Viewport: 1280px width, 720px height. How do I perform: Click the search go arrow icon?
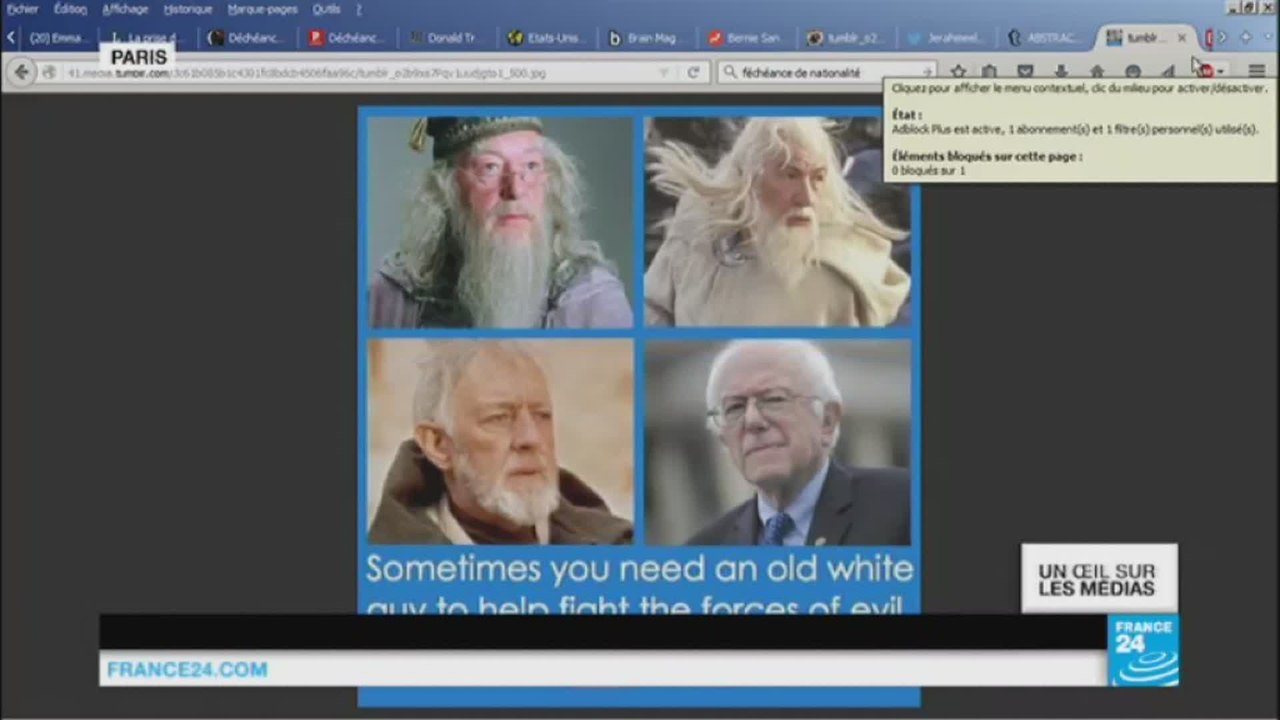click(x=927, y=72)
